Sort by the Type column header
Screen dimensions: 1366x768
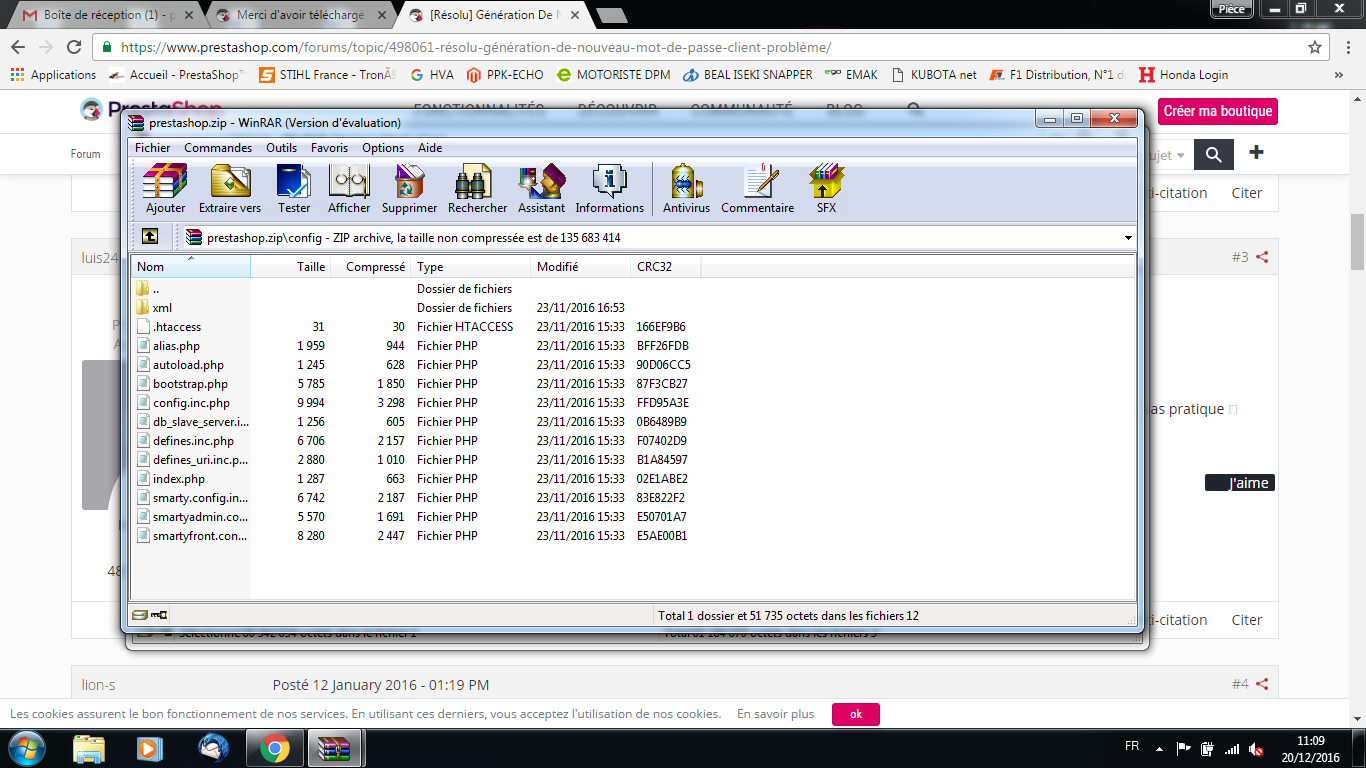tap(470, 267)
